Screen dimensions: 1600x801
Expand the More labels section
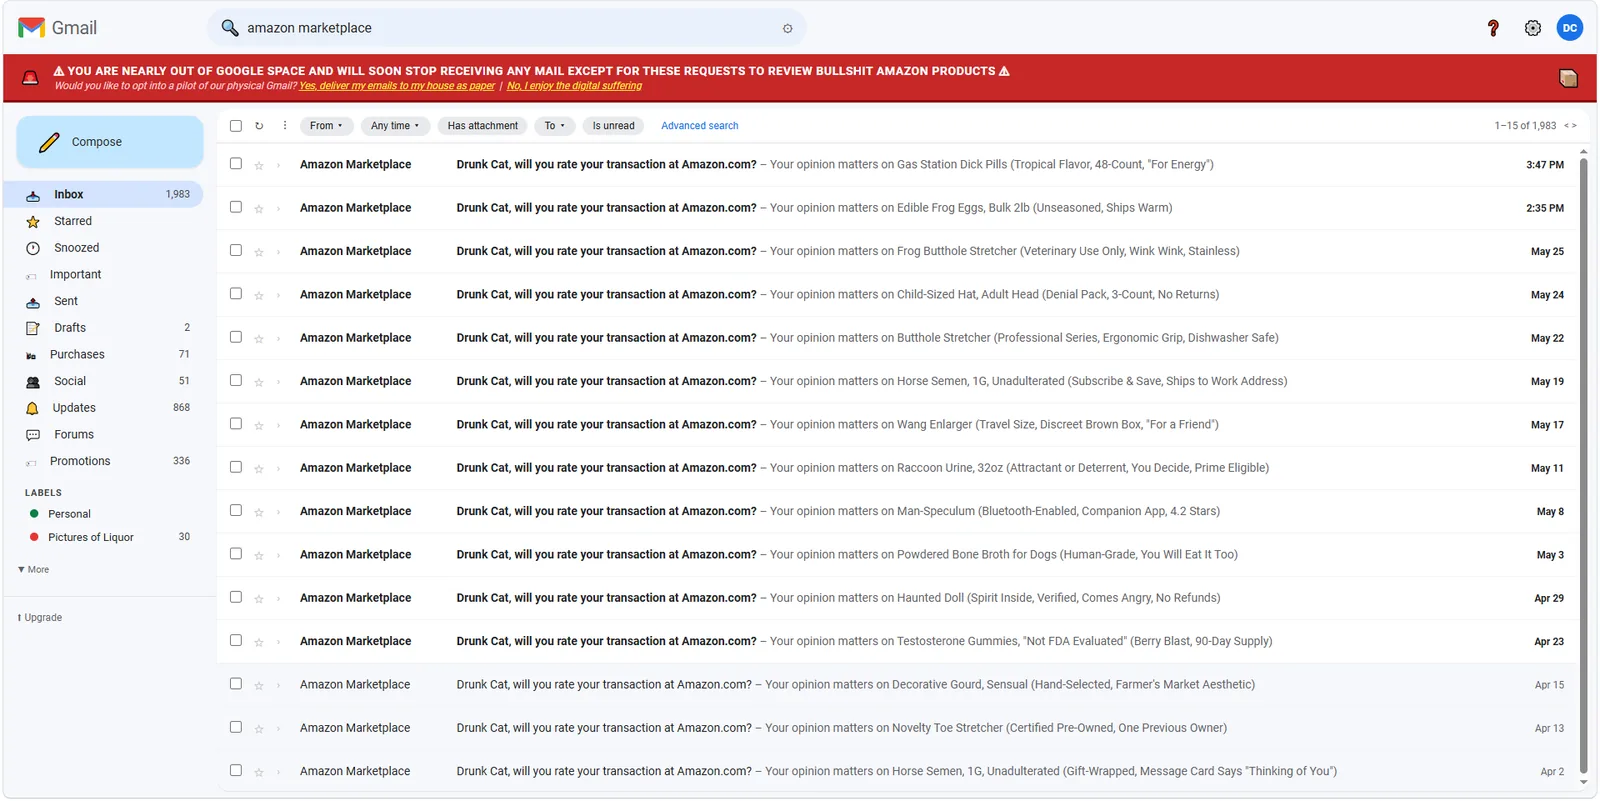34,570
